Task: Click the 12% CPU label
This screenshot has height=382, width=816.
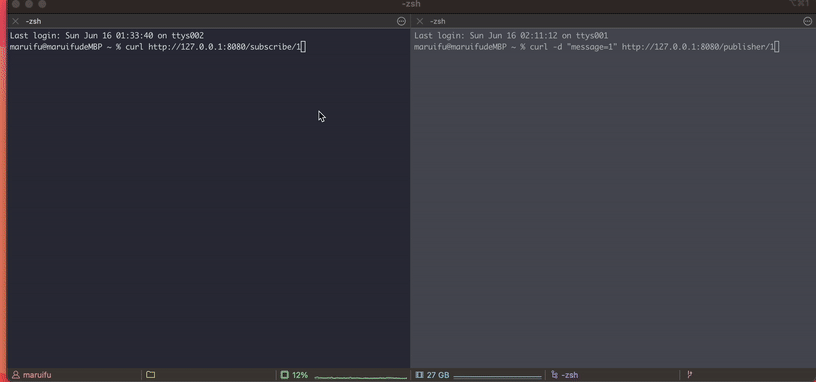Action: [x=300, y=375]
